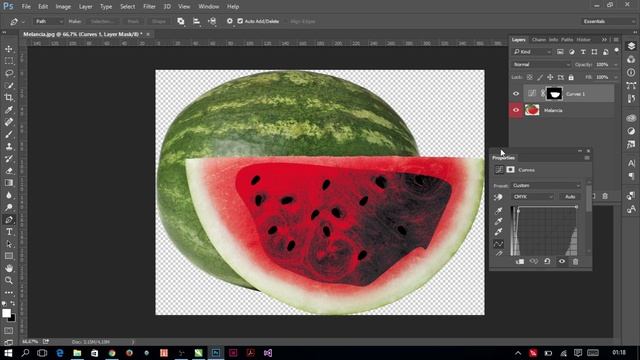Select the Rectangular Marquee tool
640x360 pixels.
click(9, 61)
